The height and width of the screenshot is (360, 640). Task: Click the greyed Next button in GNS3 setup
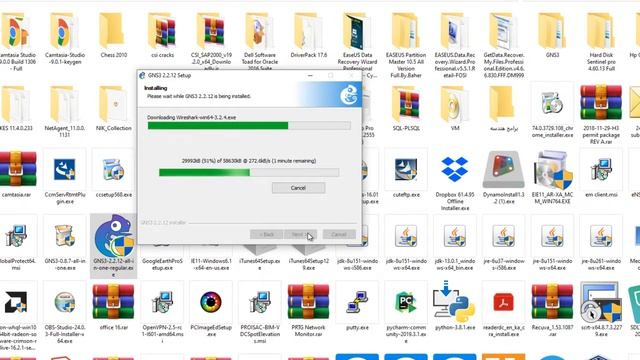click(300, 234)
